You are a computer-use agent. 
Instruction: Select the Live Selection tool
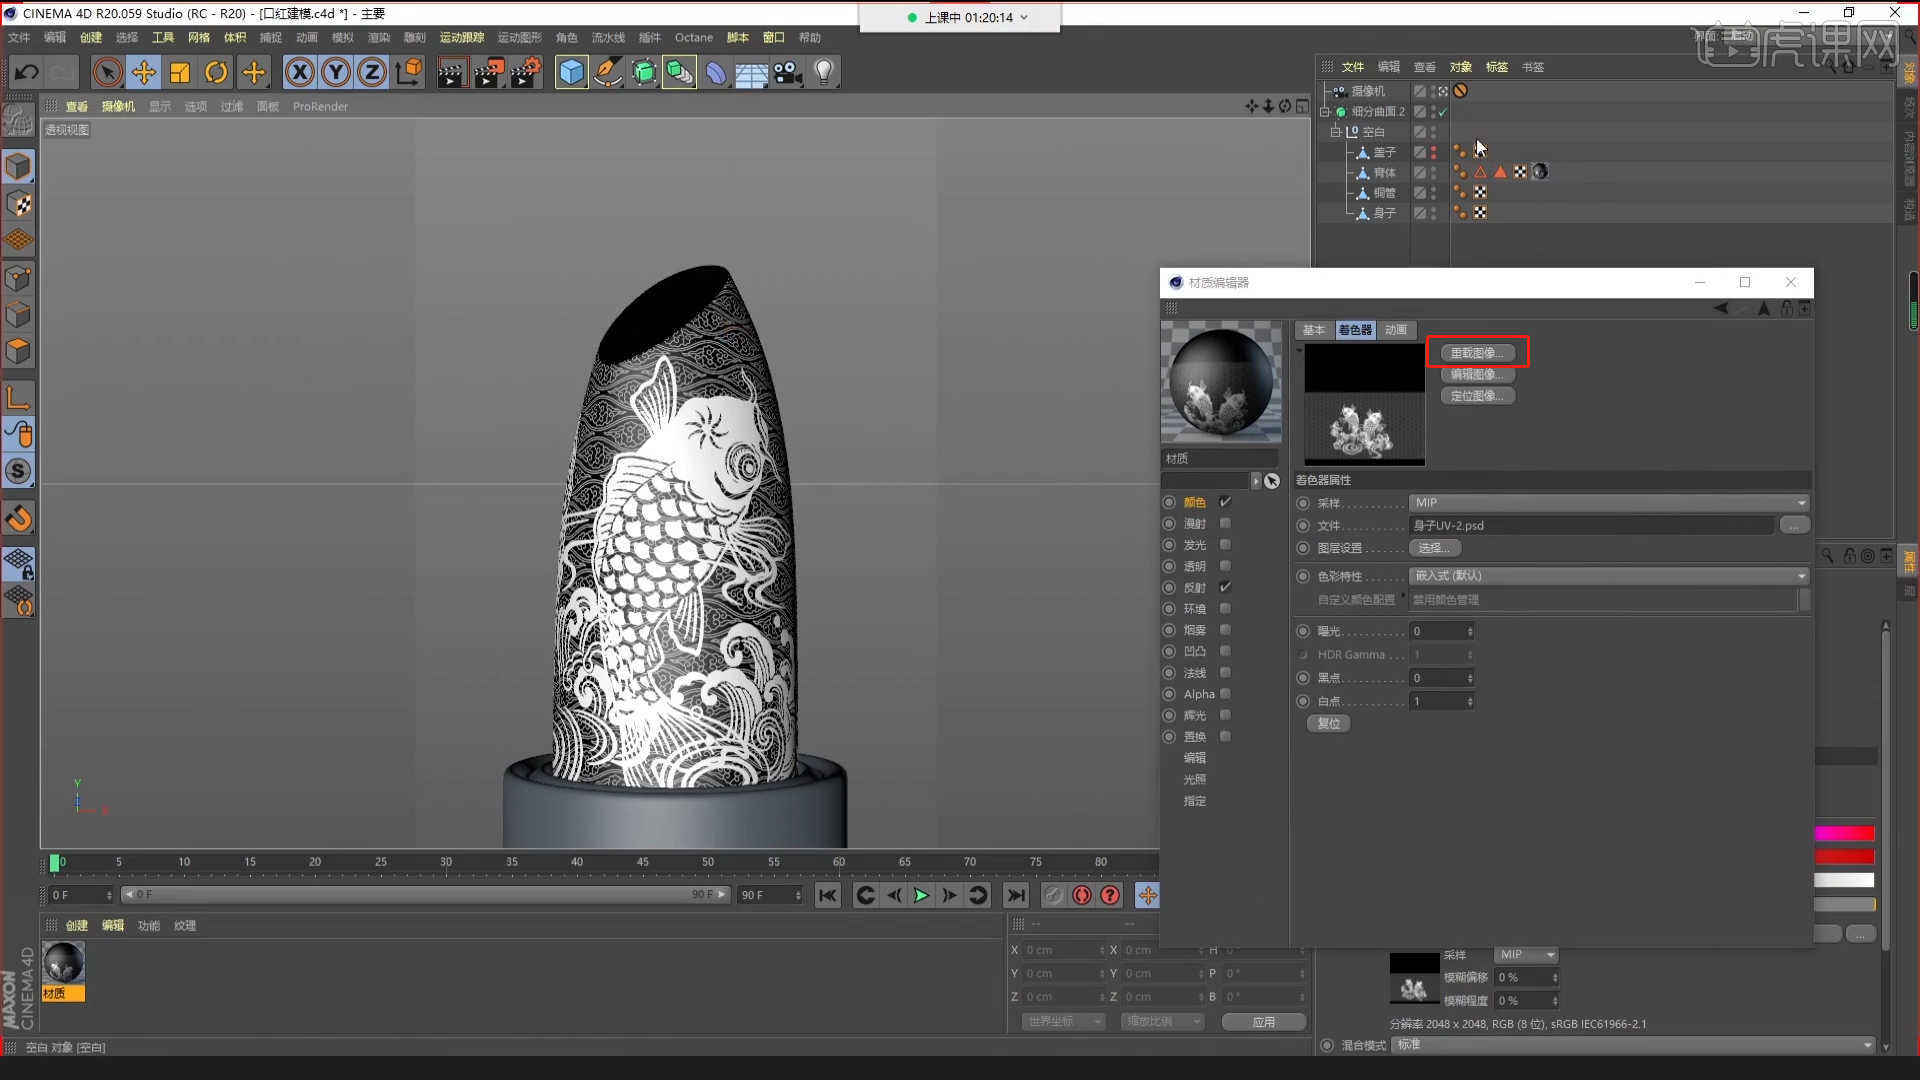[x=108, y=72]
